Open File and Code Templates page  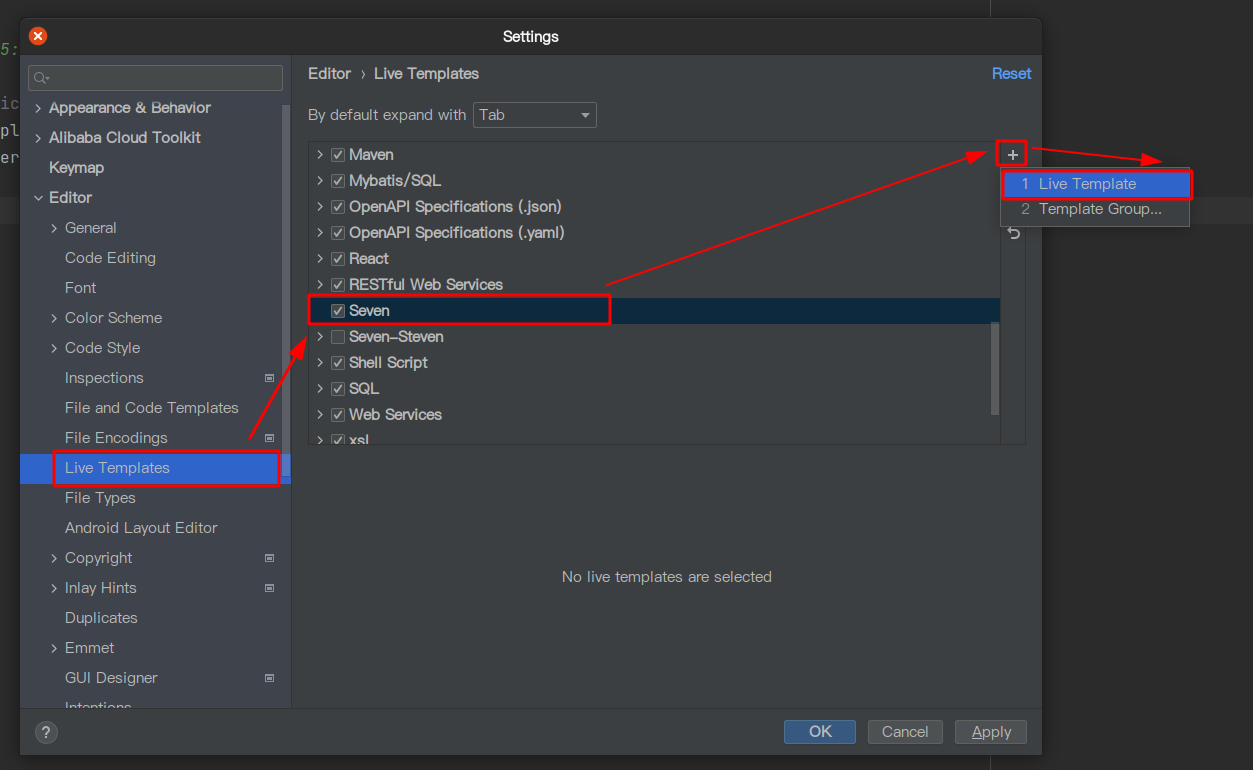click(x=152, y=408)
